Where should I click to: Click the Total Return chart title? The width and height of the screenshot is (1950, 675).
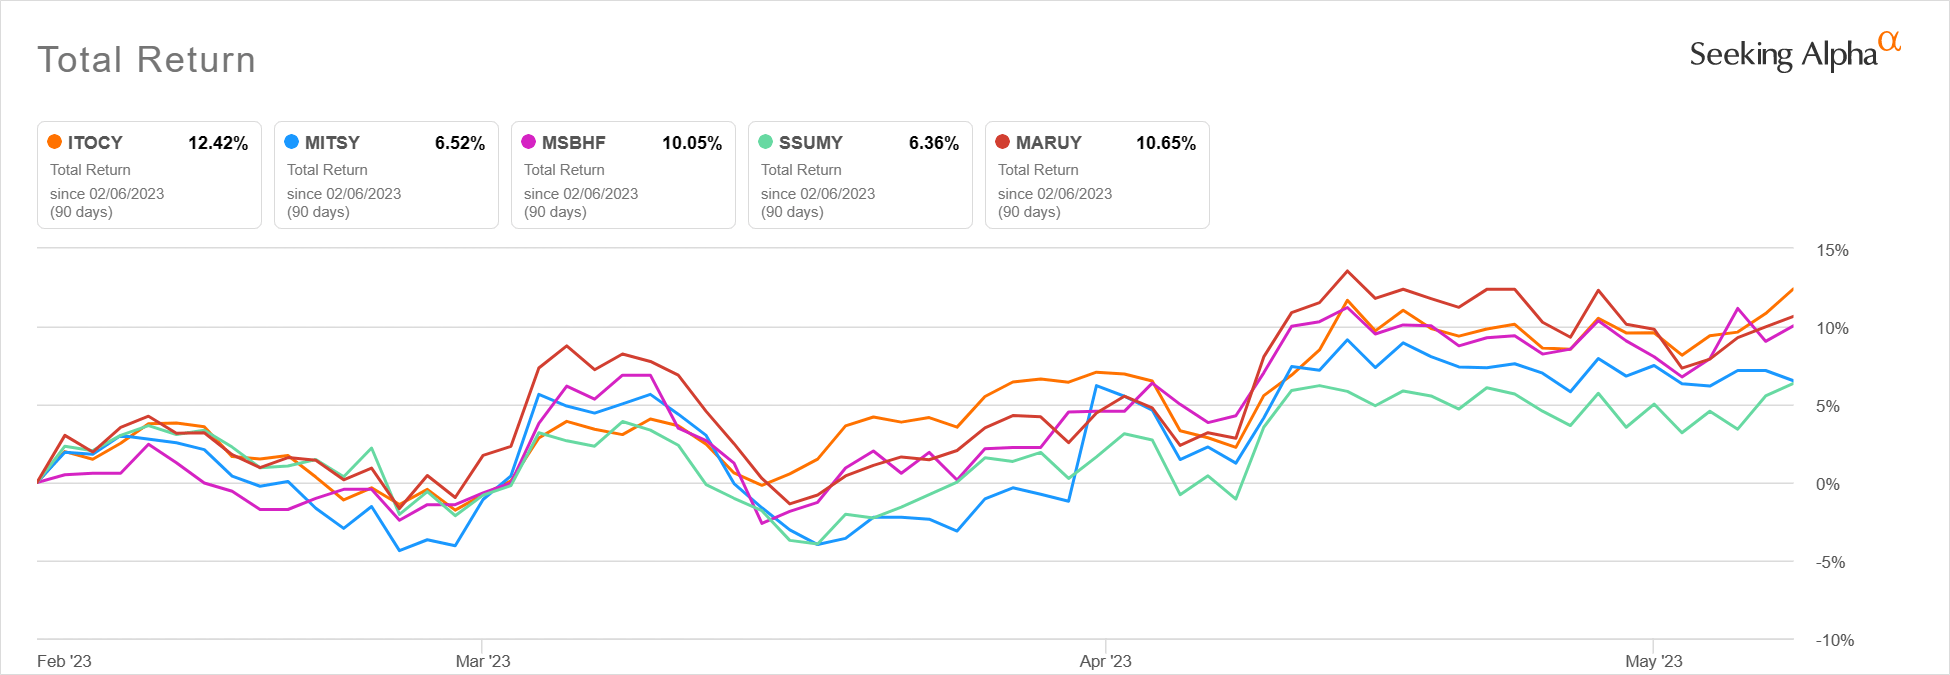tap(147, 60)
